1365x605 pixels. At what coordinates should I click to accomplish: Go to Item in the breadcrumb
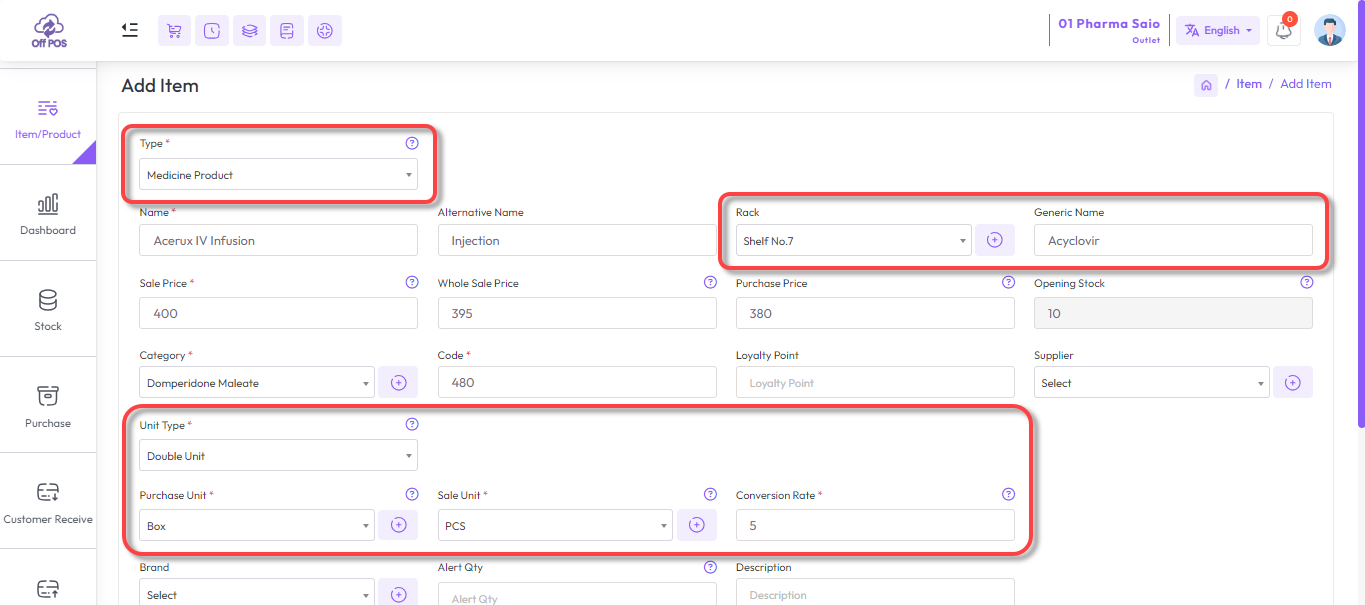[x=1249, y=84]
